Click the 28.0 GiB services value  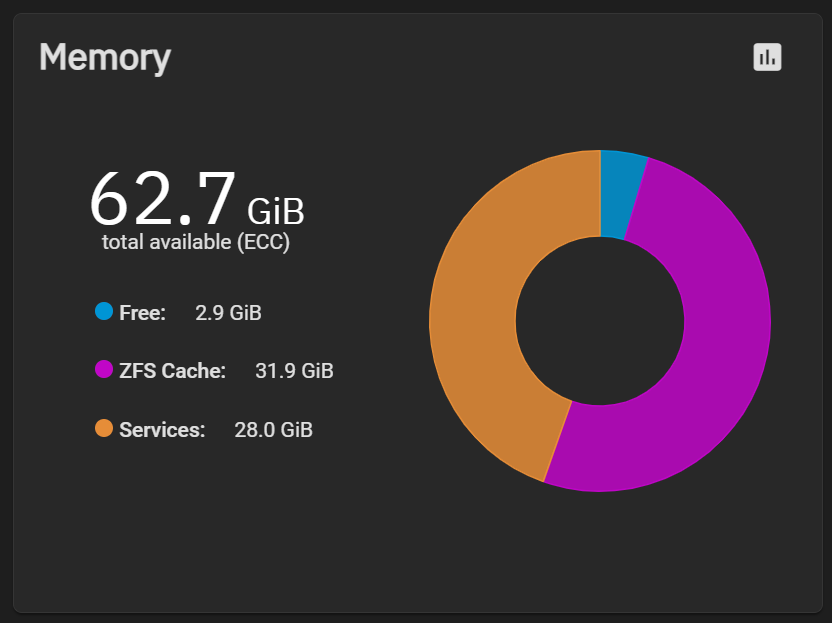[x=273, y=430]
